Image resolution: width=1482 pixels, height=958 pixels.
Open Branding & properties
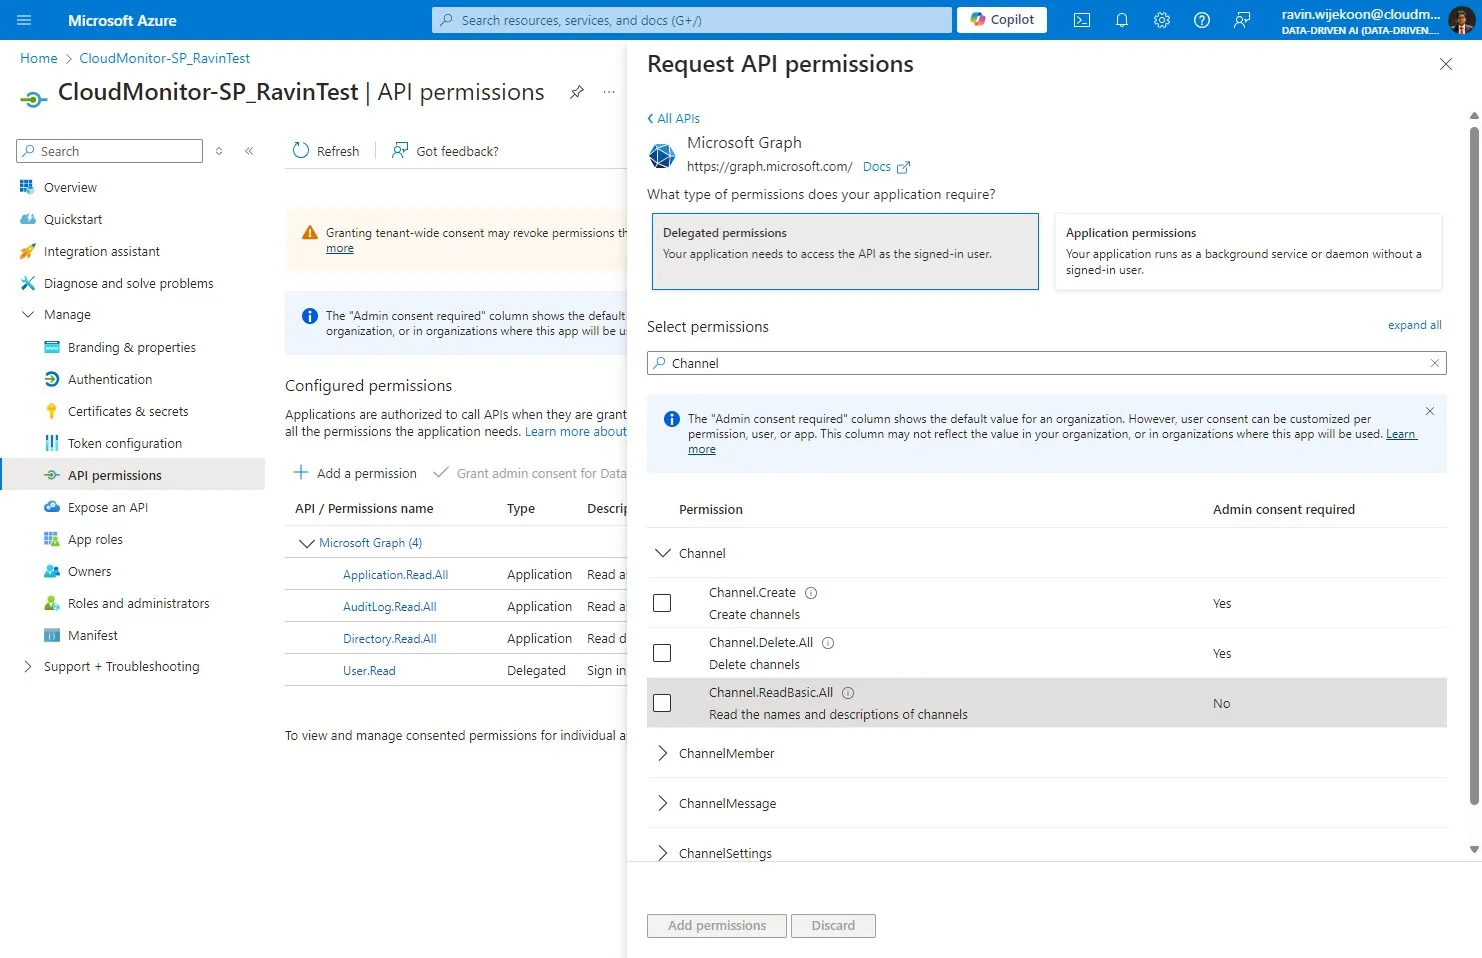(132, 347)
